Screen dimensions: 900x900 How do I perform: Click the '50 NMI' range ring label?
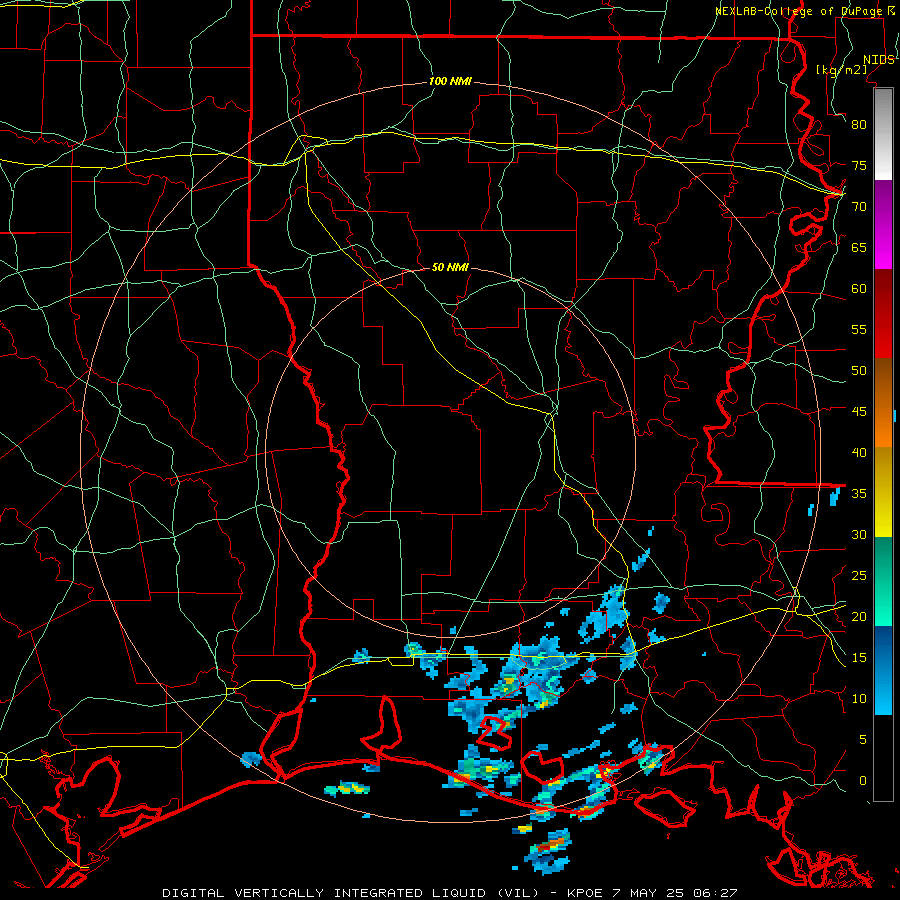tap(450, 267)
